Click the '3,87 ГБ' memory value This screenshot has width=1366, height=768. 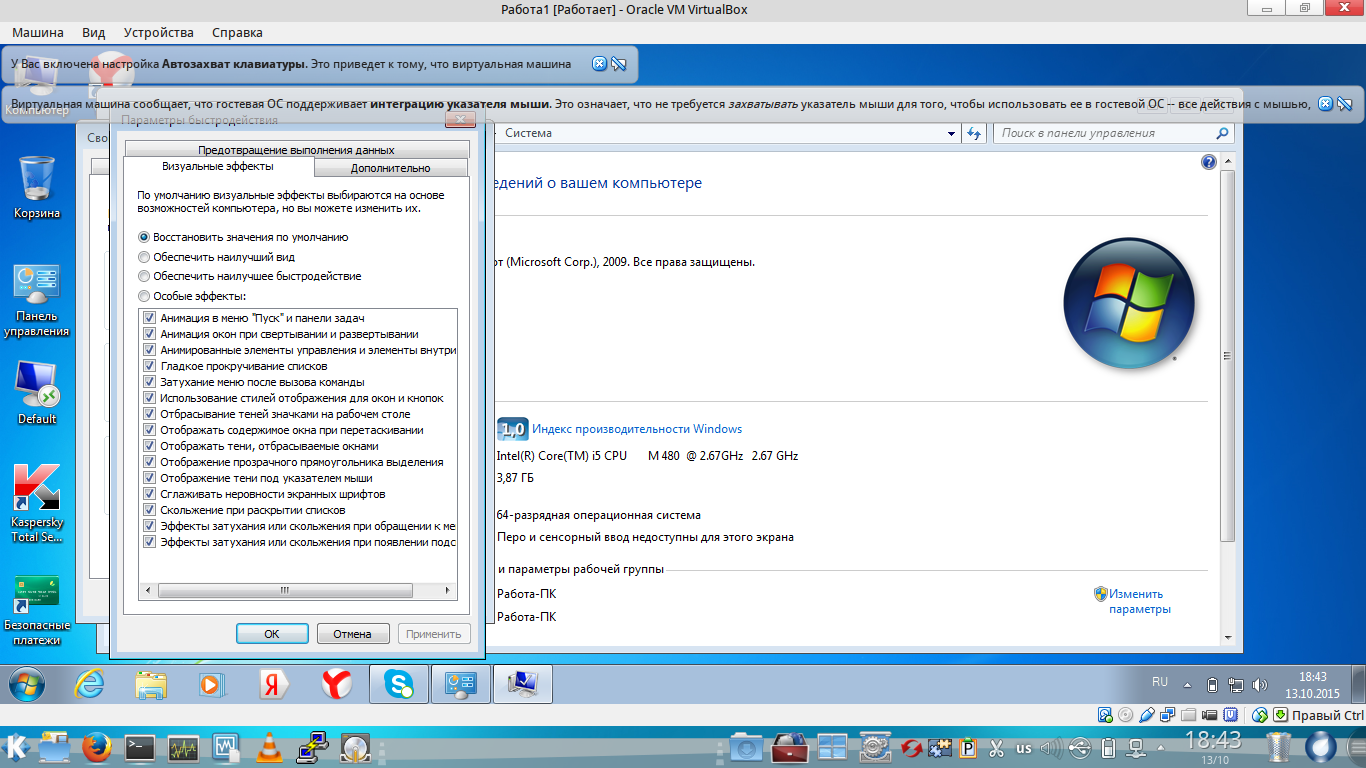[x=514, y=478]
